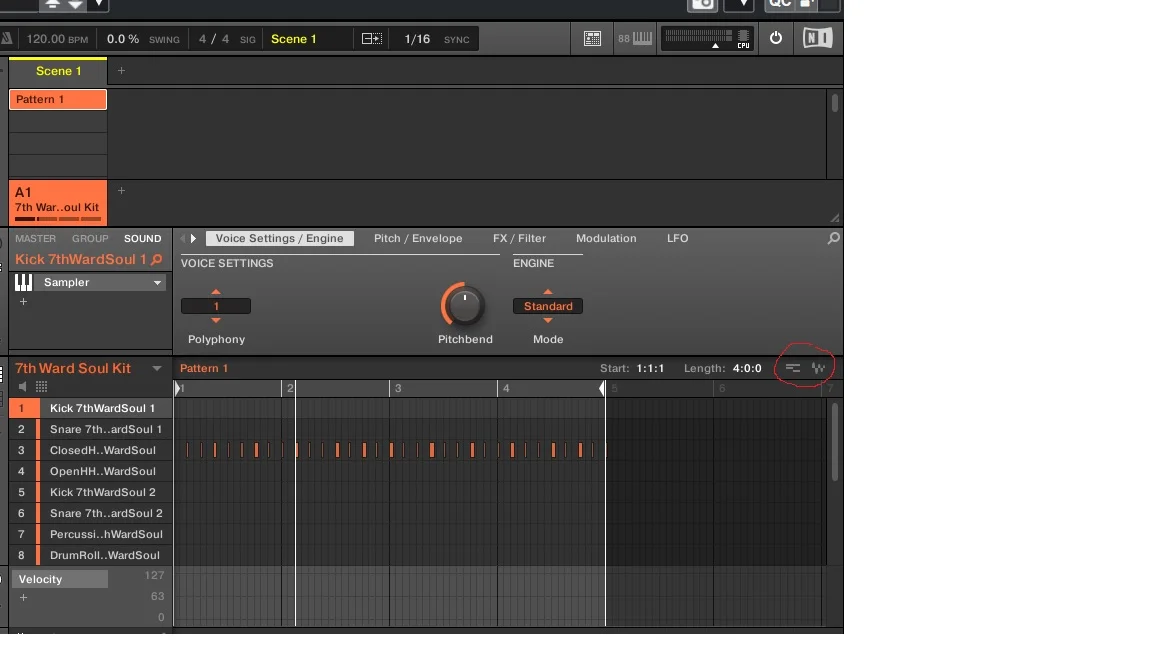Image resolution: width=1152 pixels, height=648 pixels.
Task: Select sound slot 4 OpenHH..WardSoul
Action: tap(90, 471)
